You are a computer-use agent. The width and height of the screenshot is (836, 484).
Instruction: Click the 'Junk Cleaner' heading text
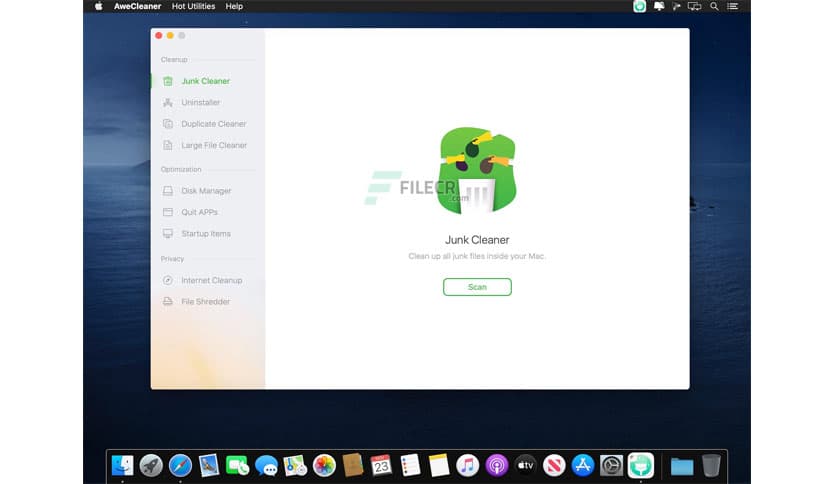point(477,240)
